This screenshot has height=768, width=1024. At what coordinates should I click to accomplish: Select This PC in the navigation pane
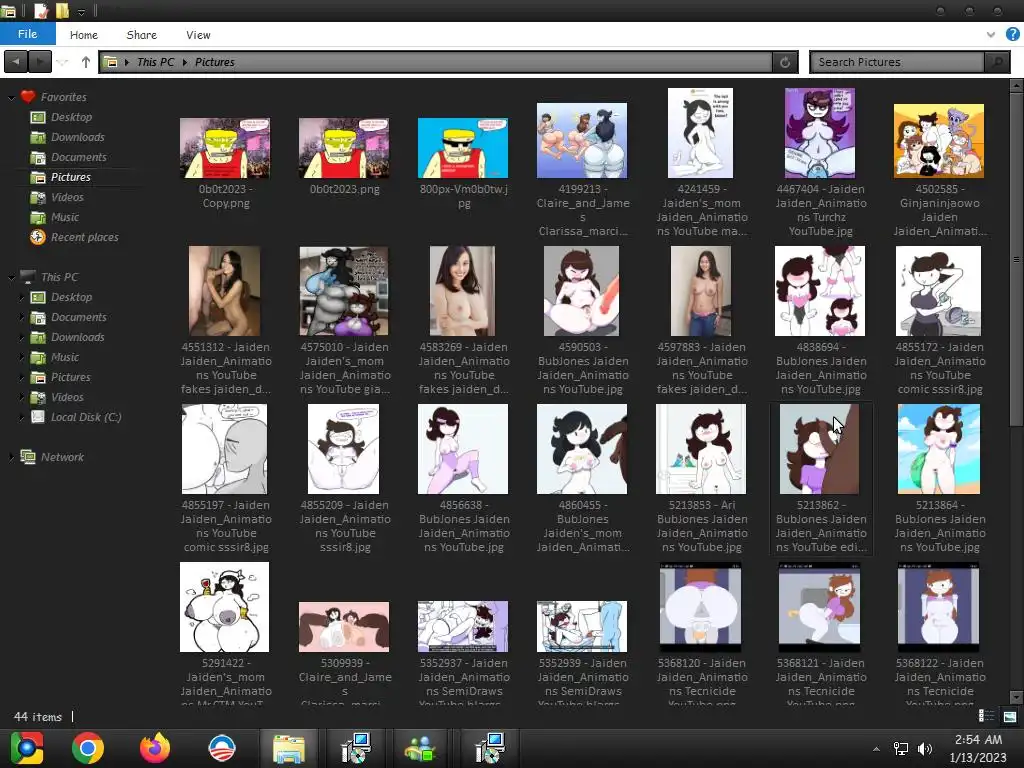point(59,277)
